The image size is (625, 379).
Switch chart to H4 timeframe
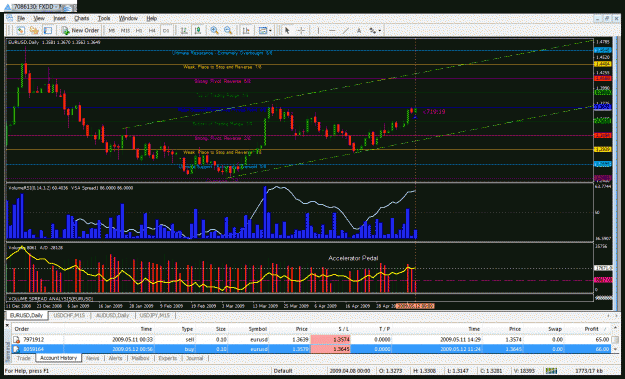point(152,30)
